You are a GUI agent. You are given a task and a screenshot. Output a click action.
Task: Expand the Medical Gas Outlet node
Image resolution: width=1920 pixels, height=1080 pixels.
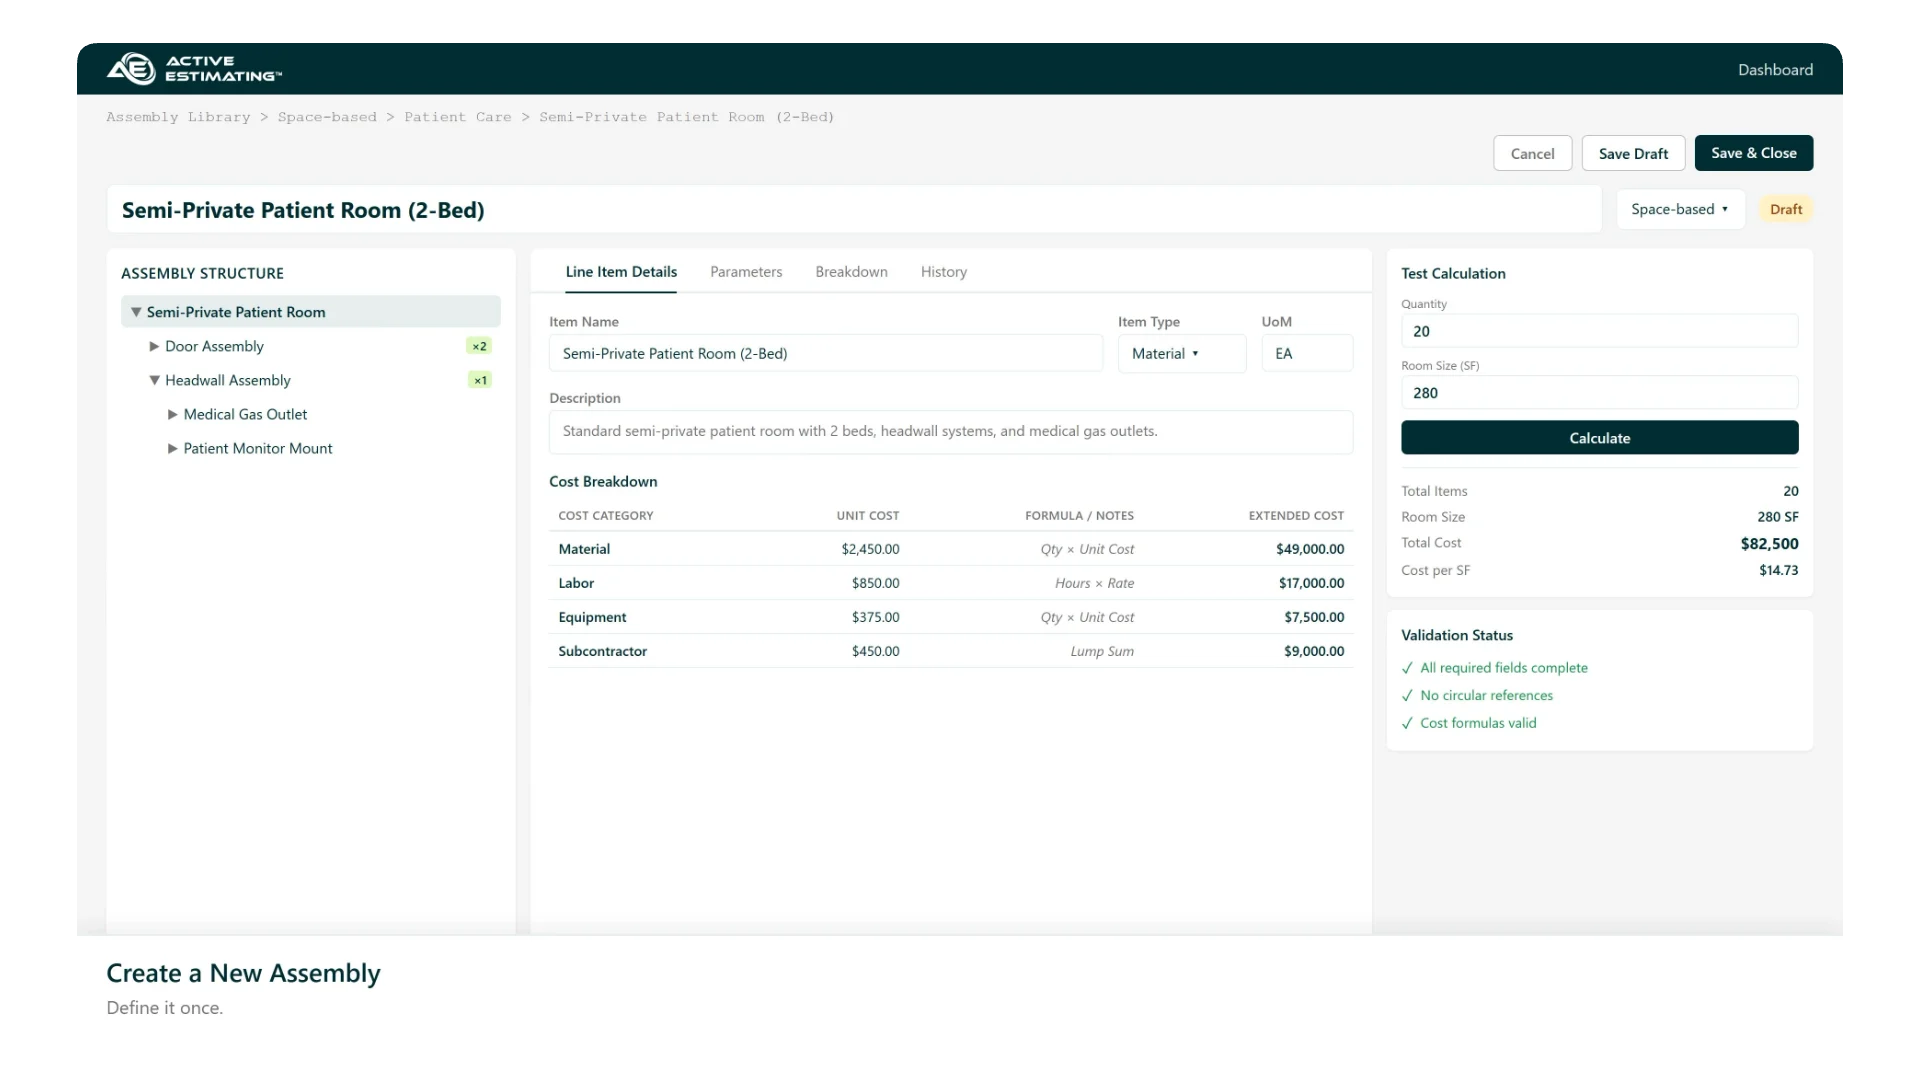173,414
